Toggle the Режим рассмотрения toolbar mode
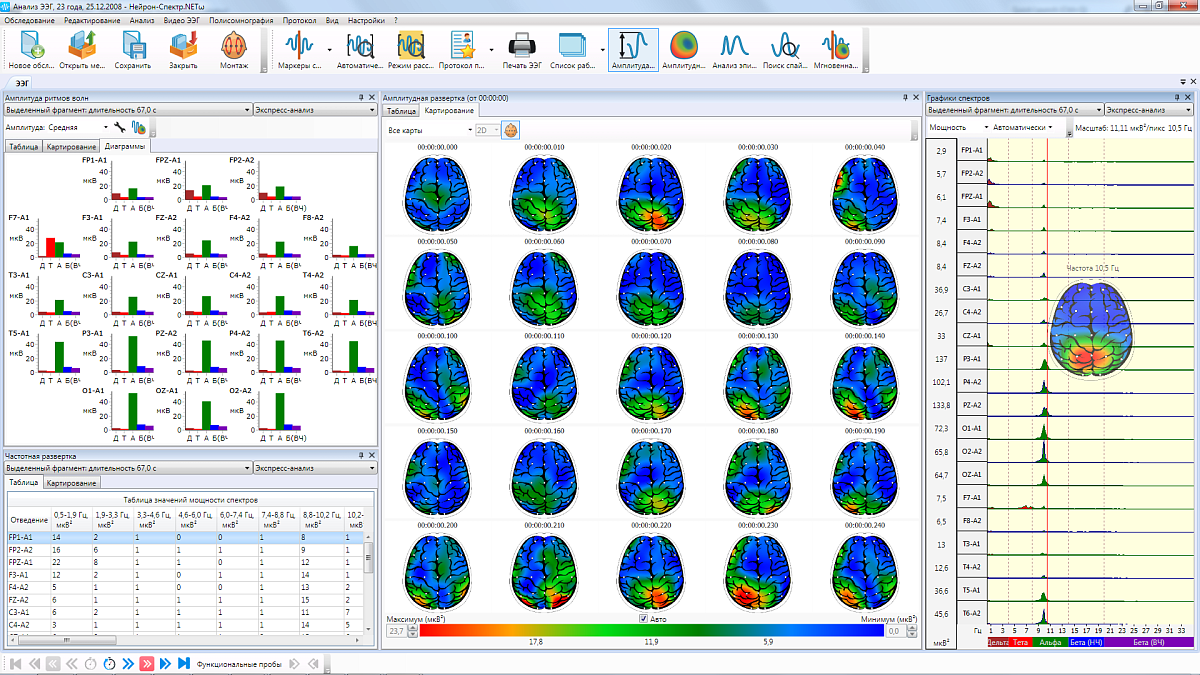Viewport: 1200px width, 675px height. click(411, 50)
